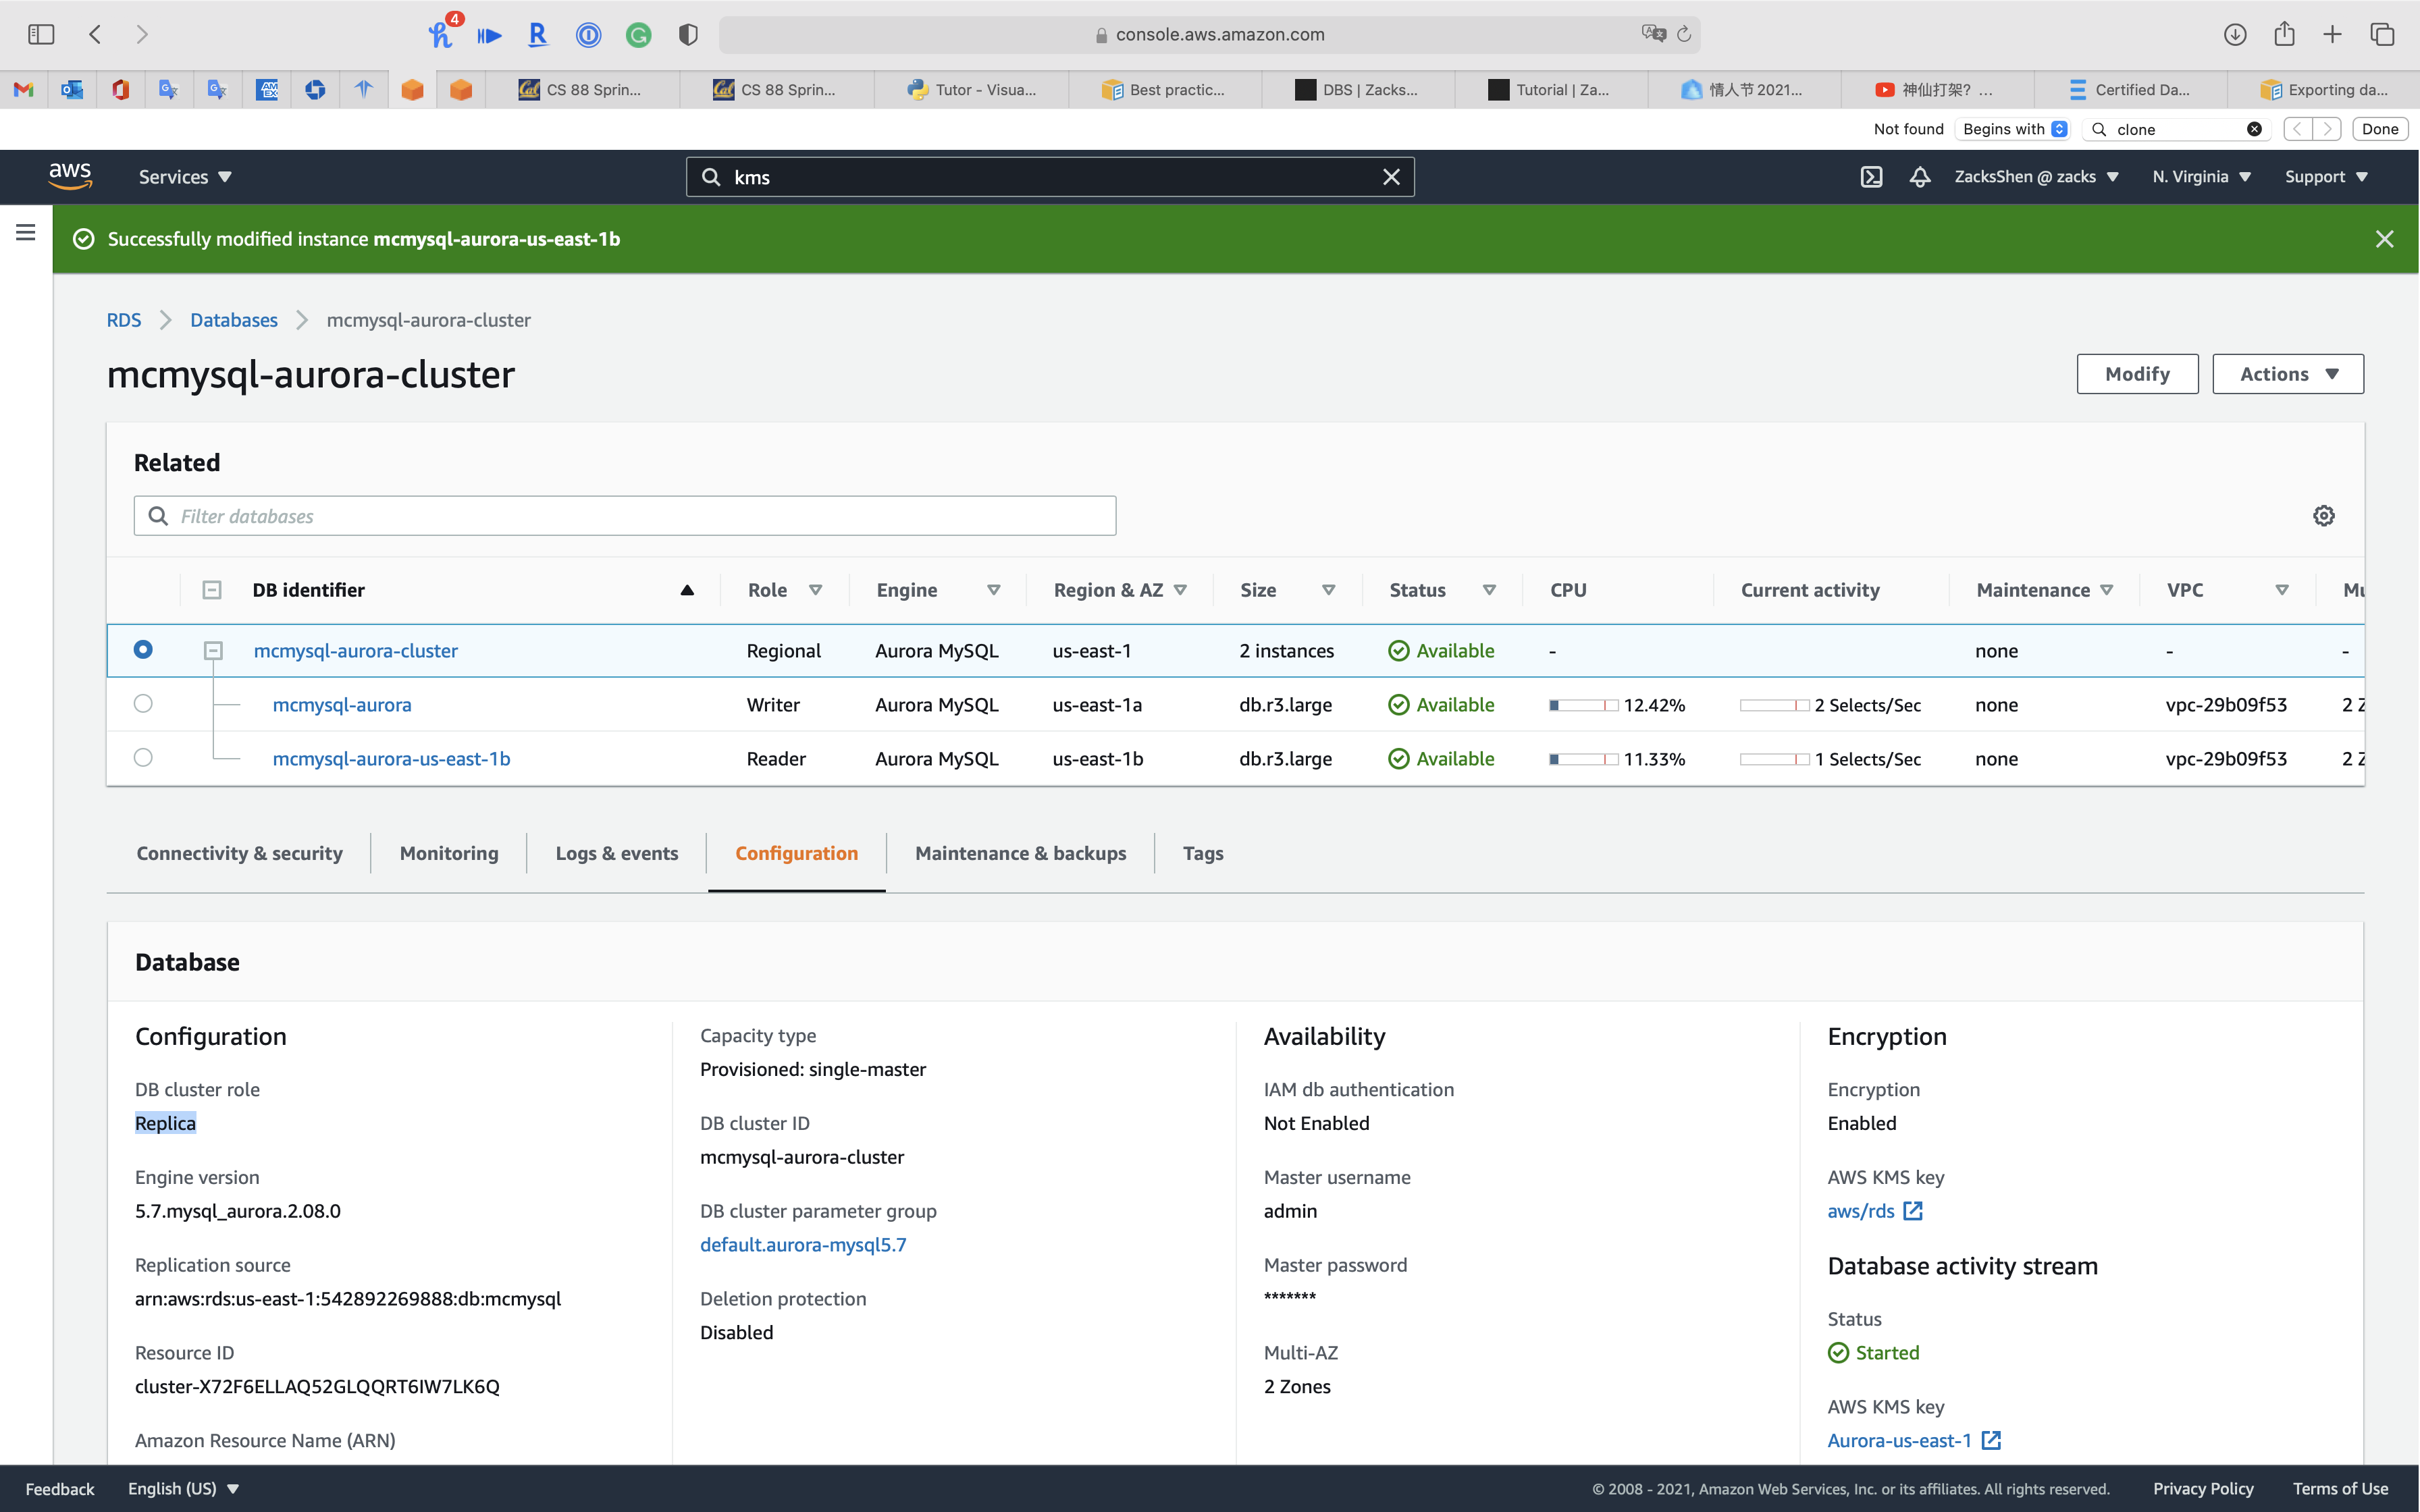Clear the kms search text

point(1391,177)
